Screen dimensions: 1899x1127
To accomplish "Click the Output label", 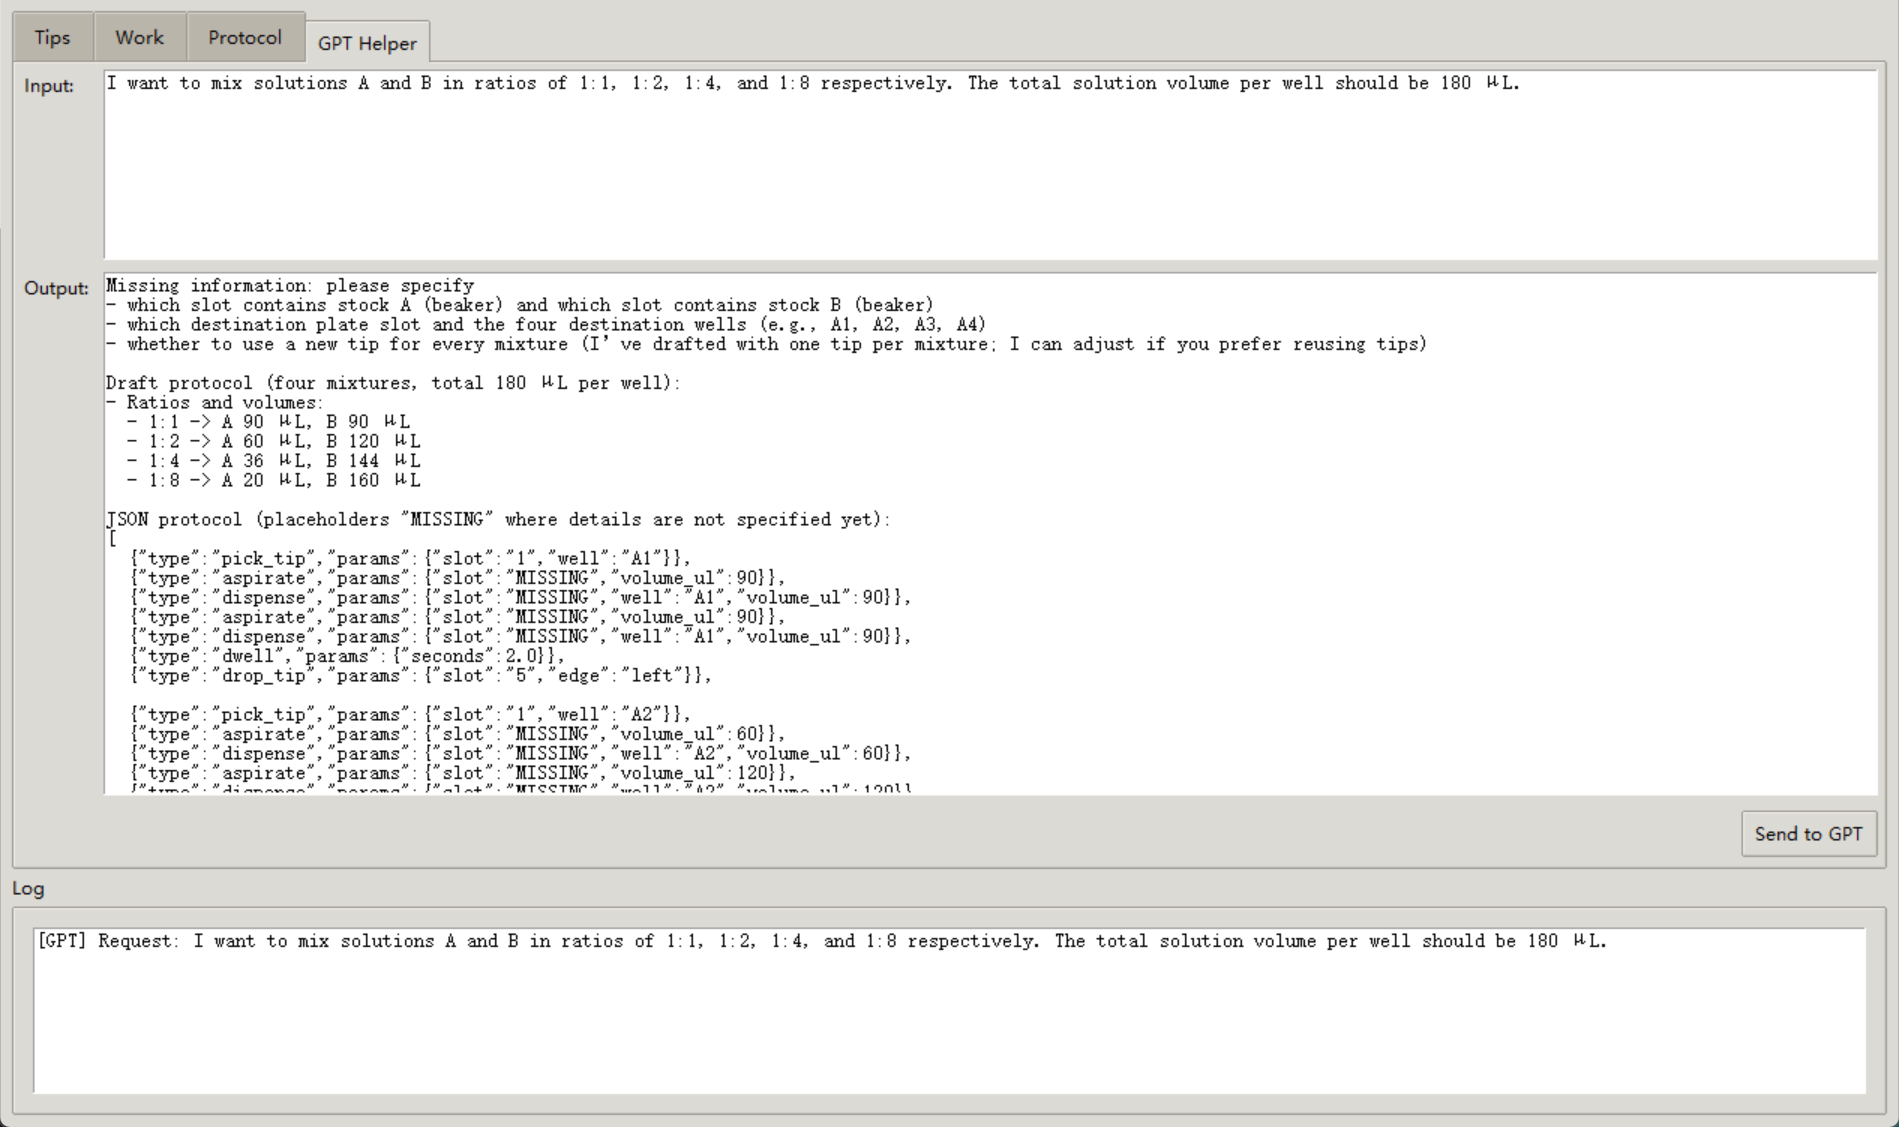I will (56, 288).
